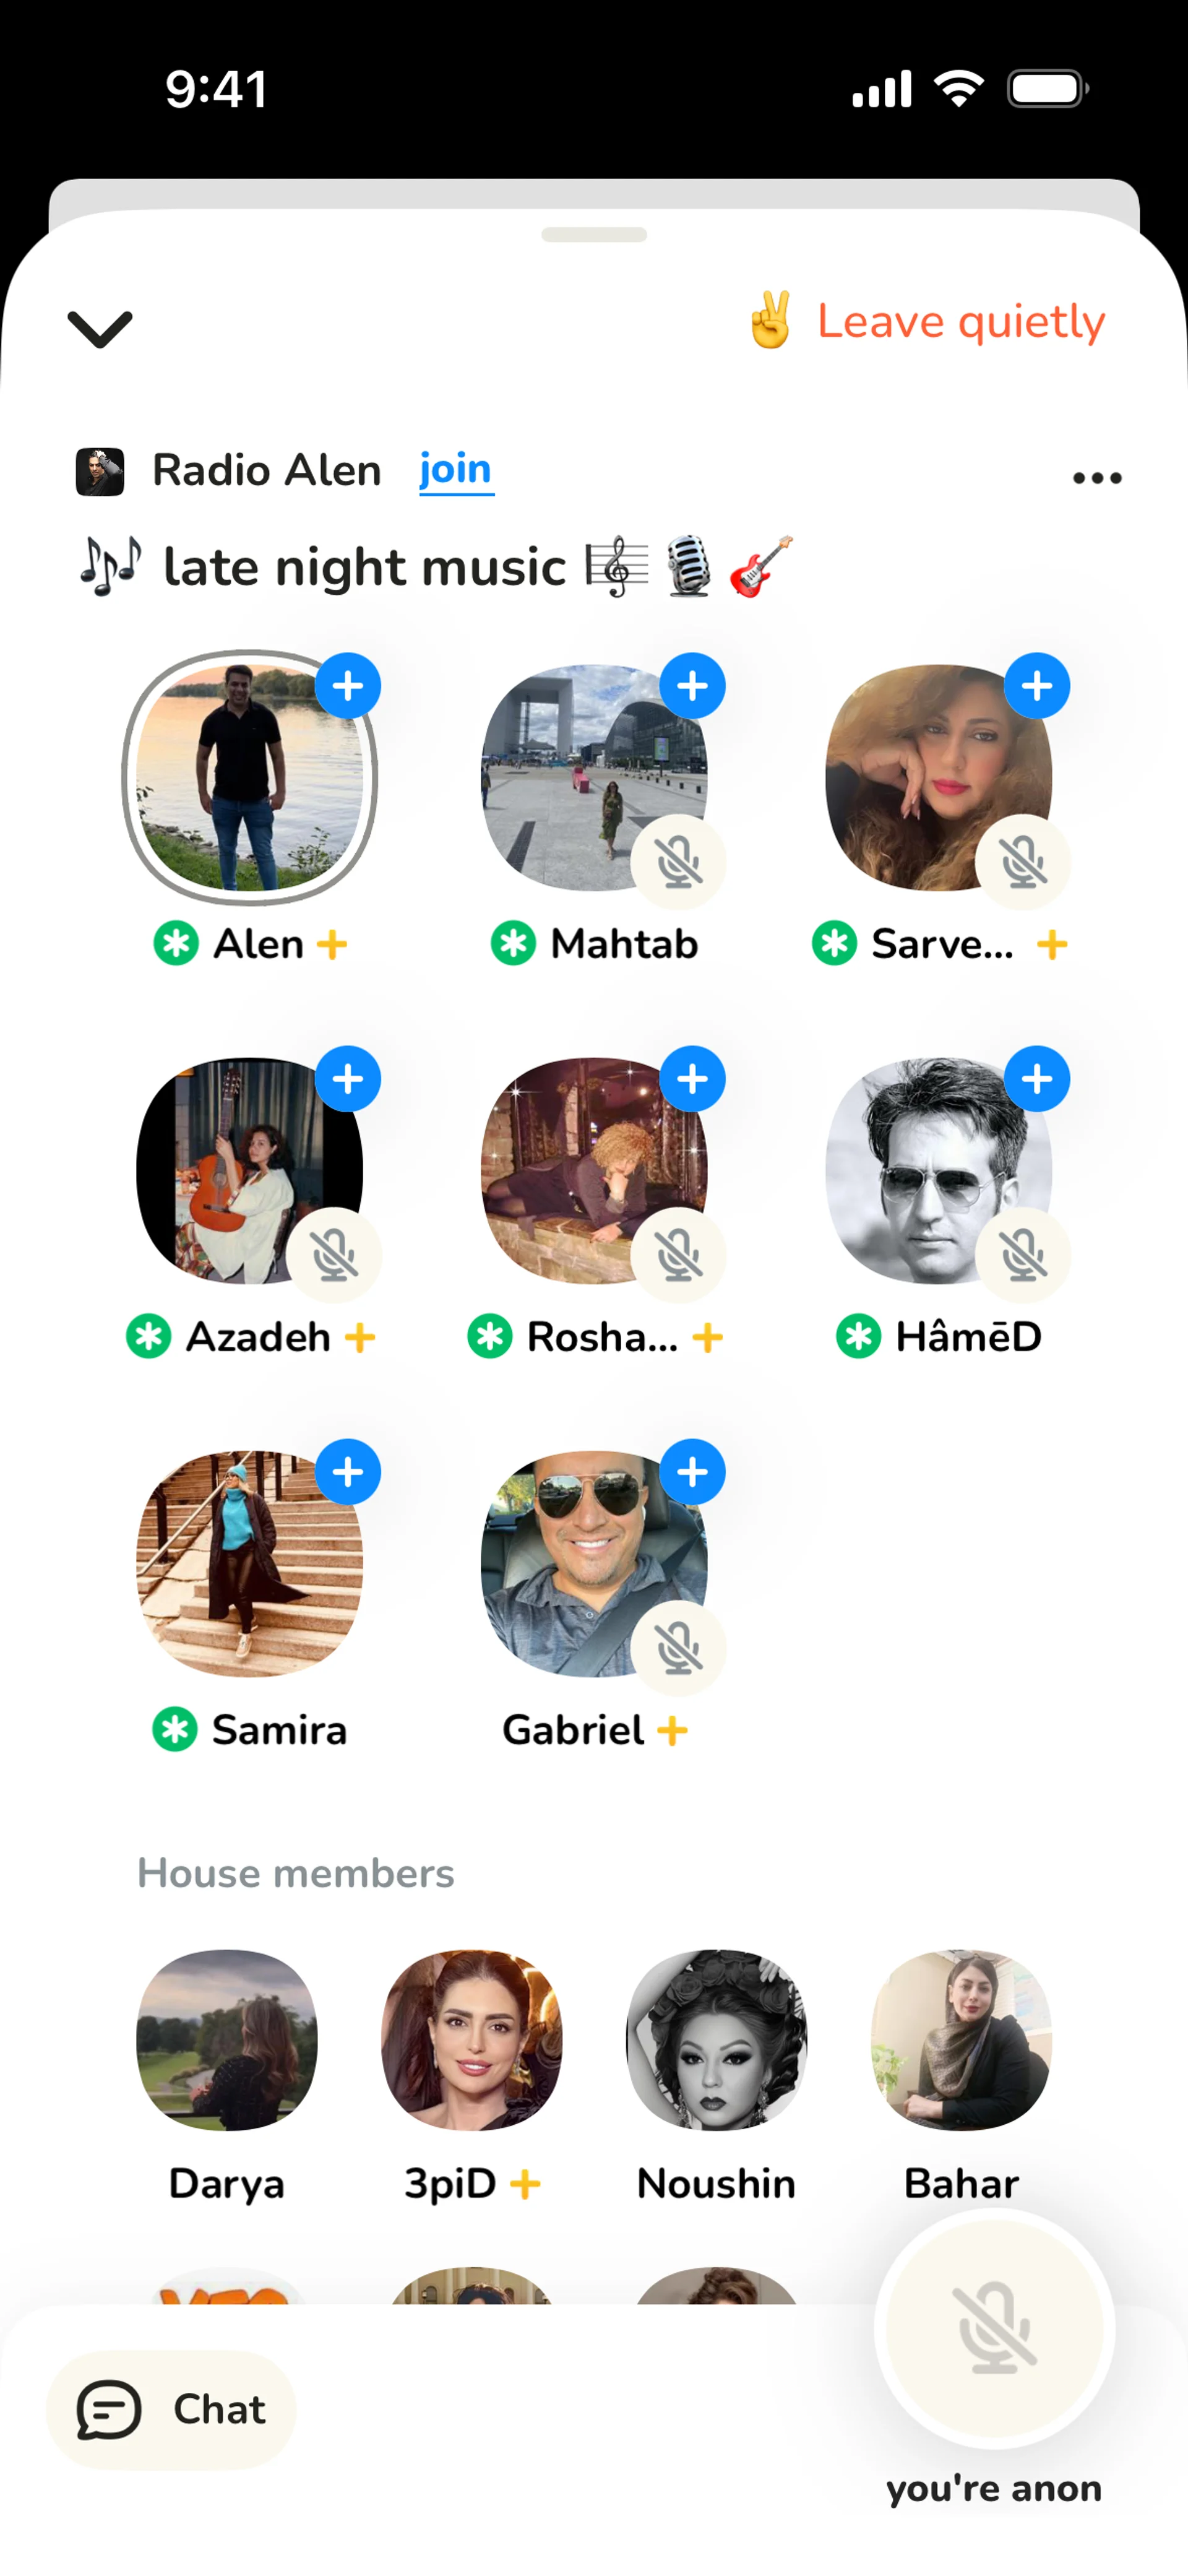Tap the plus badge on Samira's avatar

[347, 1472]
